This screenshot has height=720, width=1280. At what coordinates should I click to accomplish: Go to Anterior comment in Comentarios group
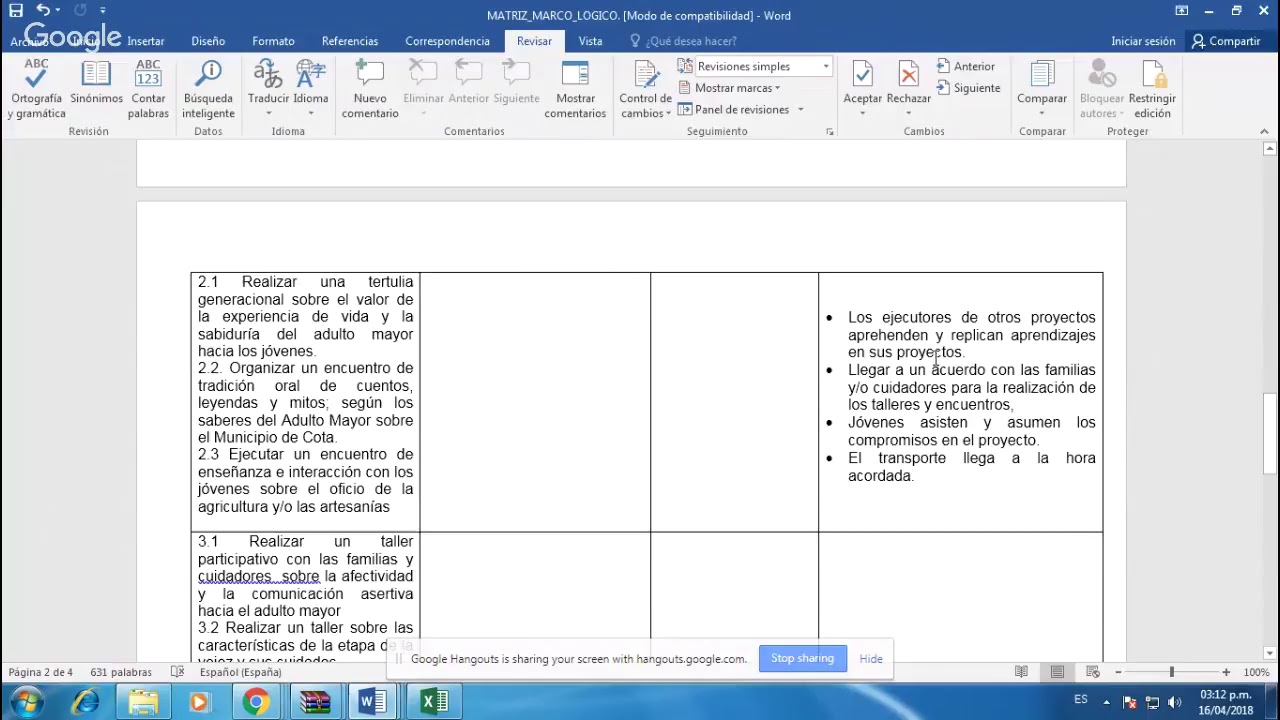point(468,82)
